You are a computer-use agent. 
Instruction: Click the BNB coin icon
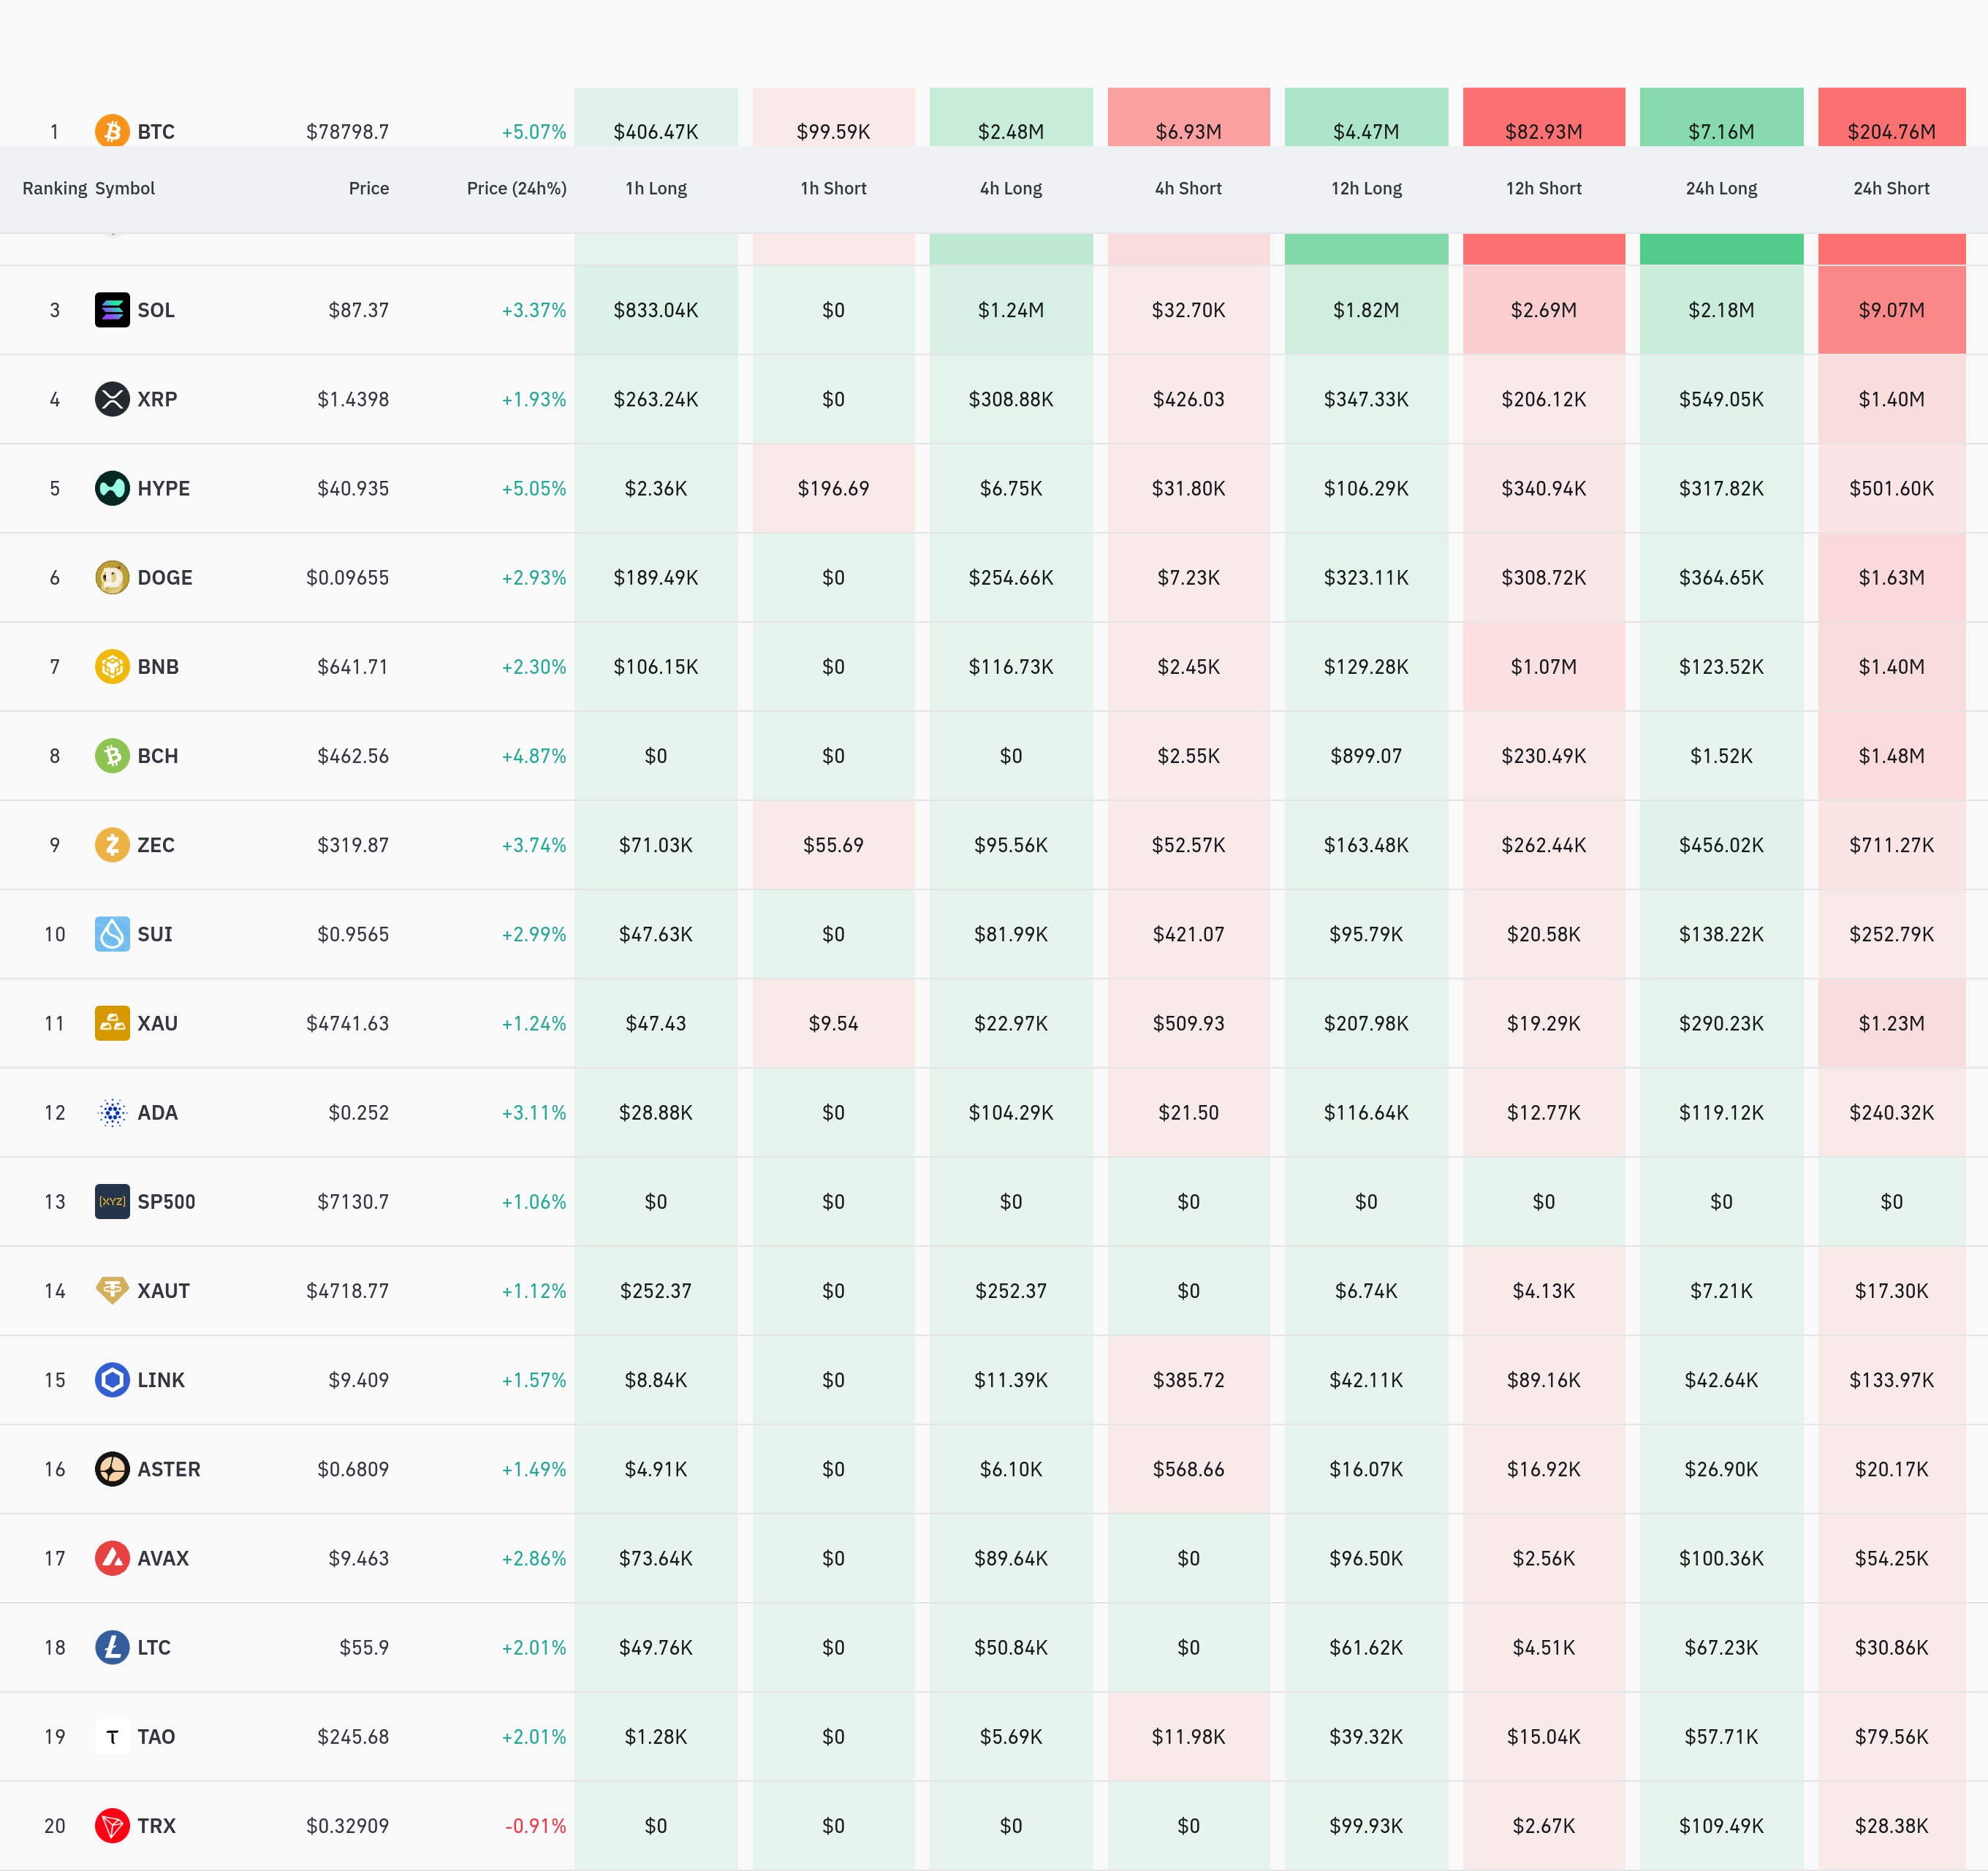112,666
